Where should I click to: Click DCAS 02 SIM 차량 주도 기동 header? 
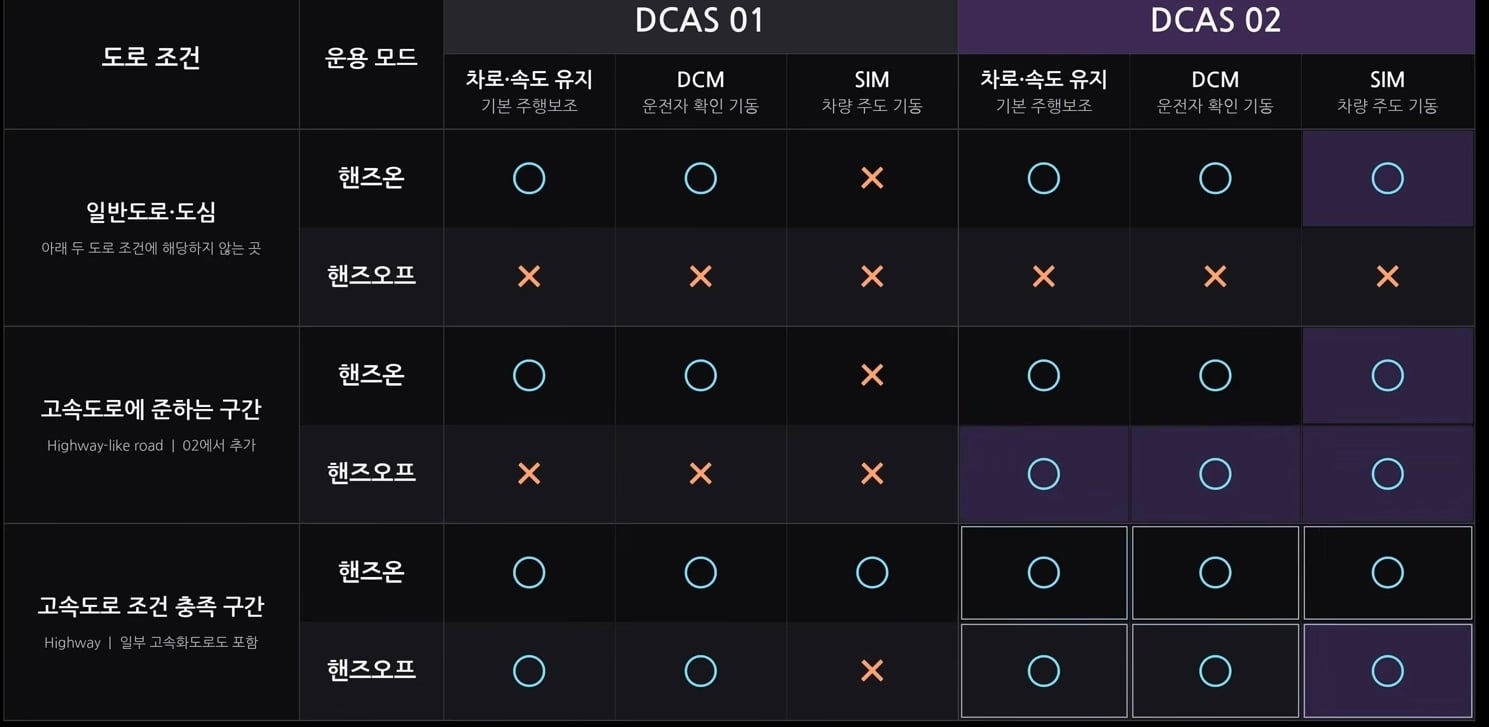[1387, 91]
